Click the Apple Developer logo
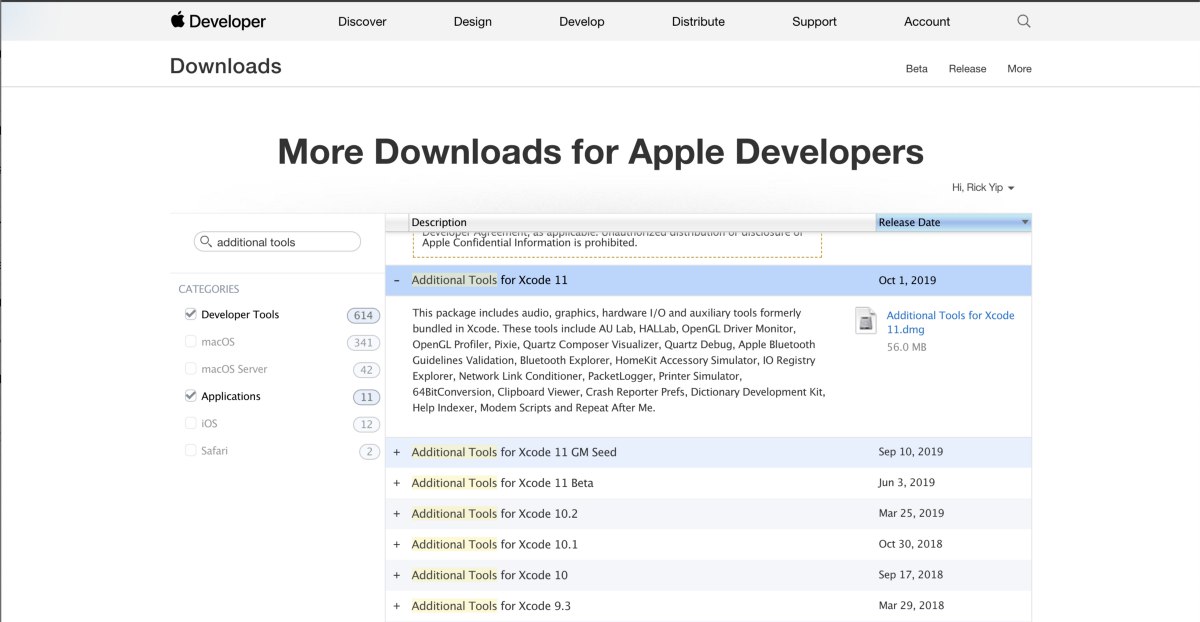The height and width of the screenshot is (622, 1200). point(218,21)
